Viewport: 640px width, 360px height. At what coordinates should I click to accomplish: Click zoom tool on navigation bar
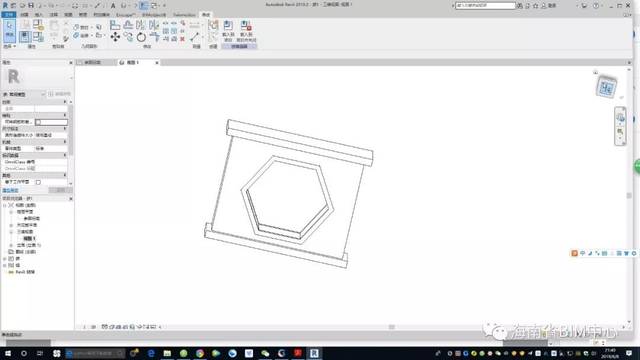click(620, 132)
